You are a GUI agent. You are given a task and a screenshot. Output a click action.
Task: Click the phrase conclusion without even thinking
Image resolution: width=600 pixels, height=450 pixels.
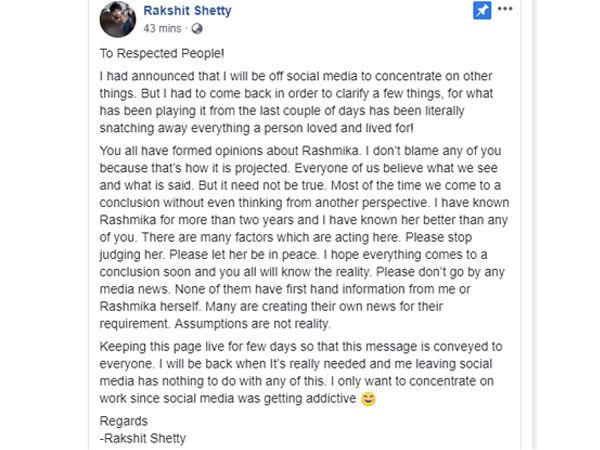pyautogui.click(x=186, y=203)
